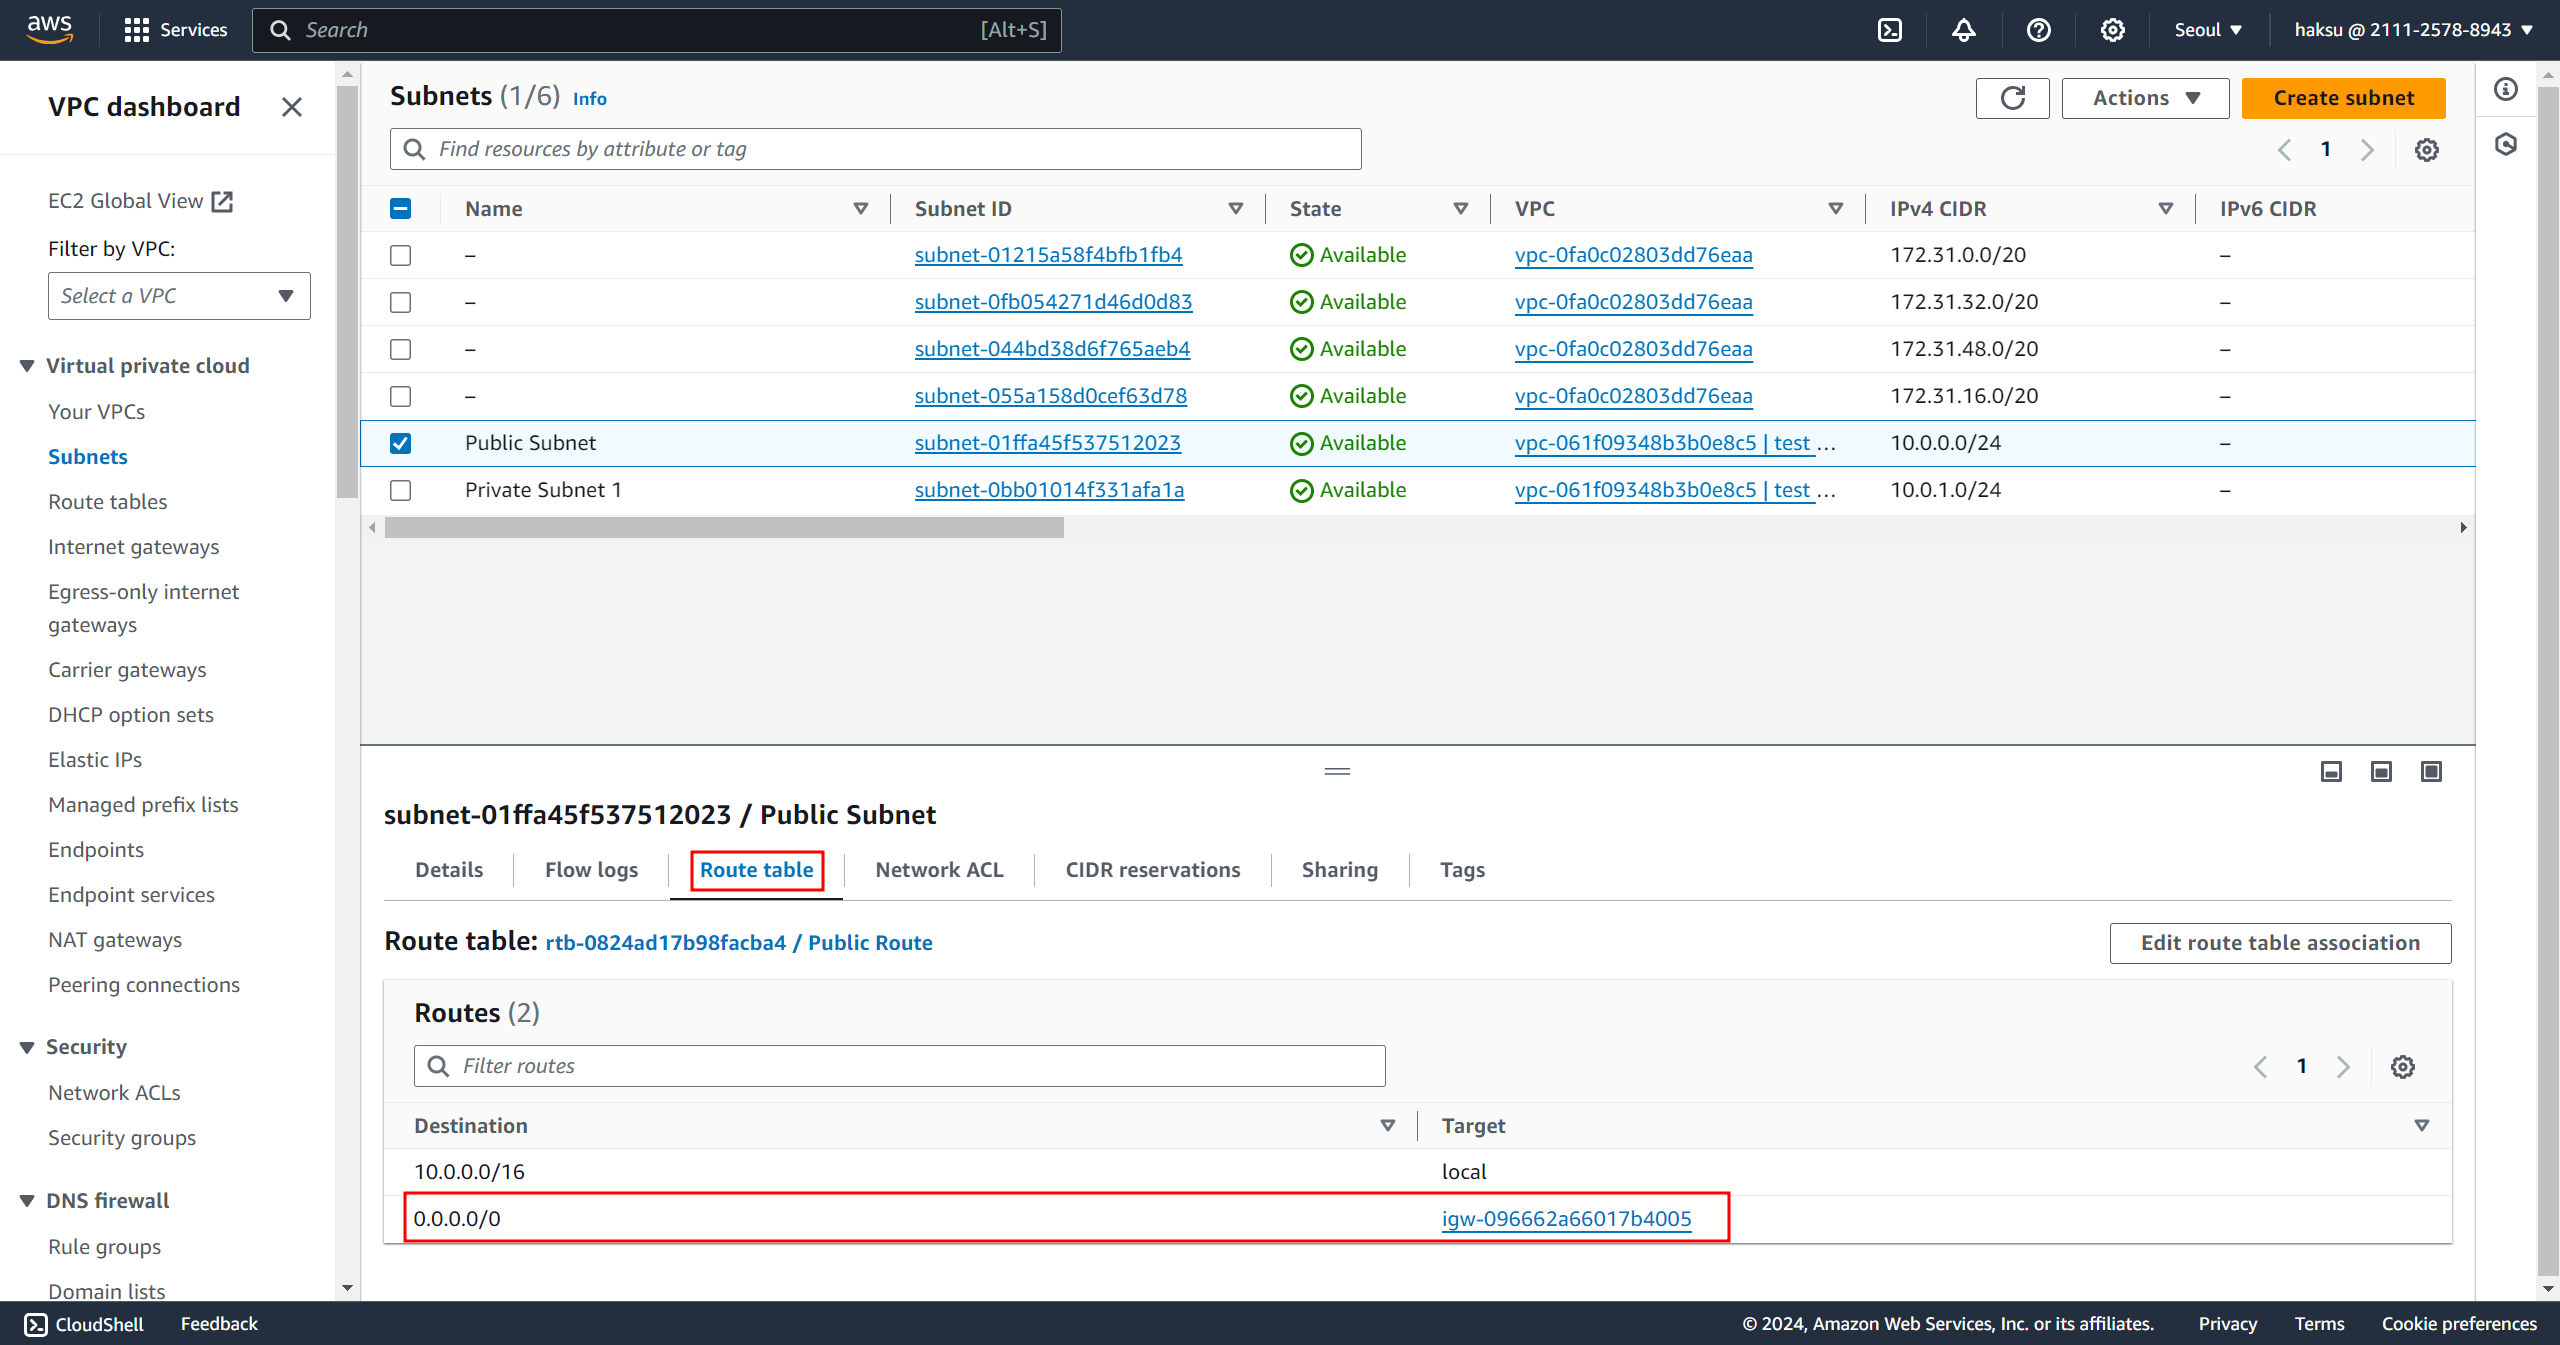Viewport: 2560px width, 1345px height.
Task: Select the Private Subnet 1 checkbox
Action: click(x=400, y=490)
